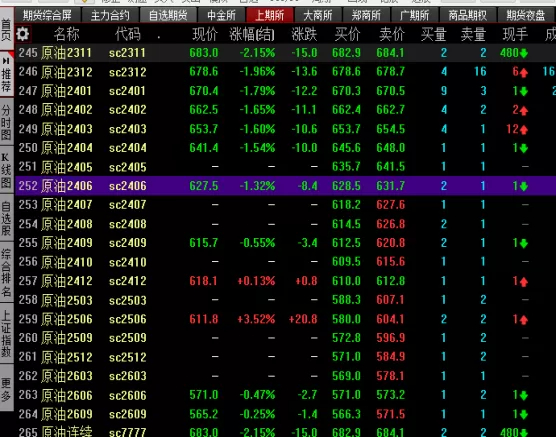
Task: Sort by the 涨幅(结) column header
Action: (252, 34)
